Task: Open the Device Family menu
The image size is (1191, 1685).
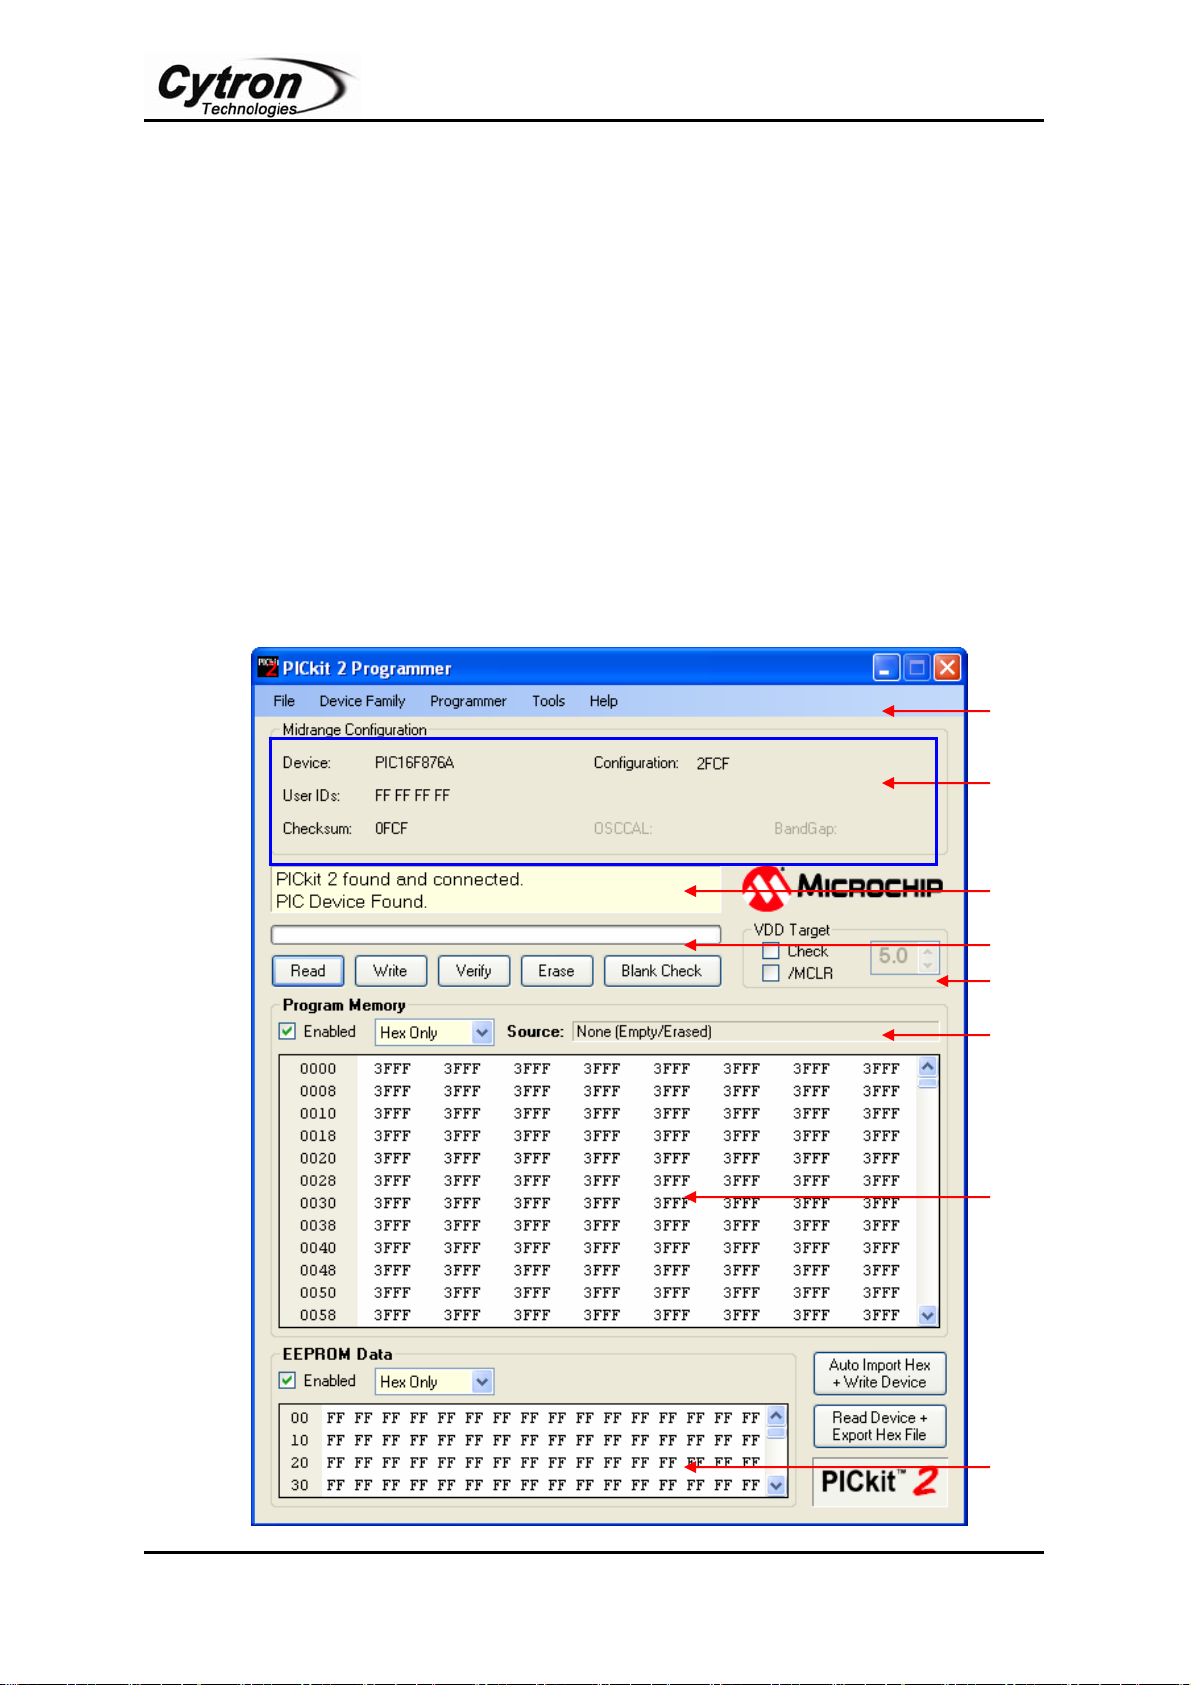Action: point(362,701)
